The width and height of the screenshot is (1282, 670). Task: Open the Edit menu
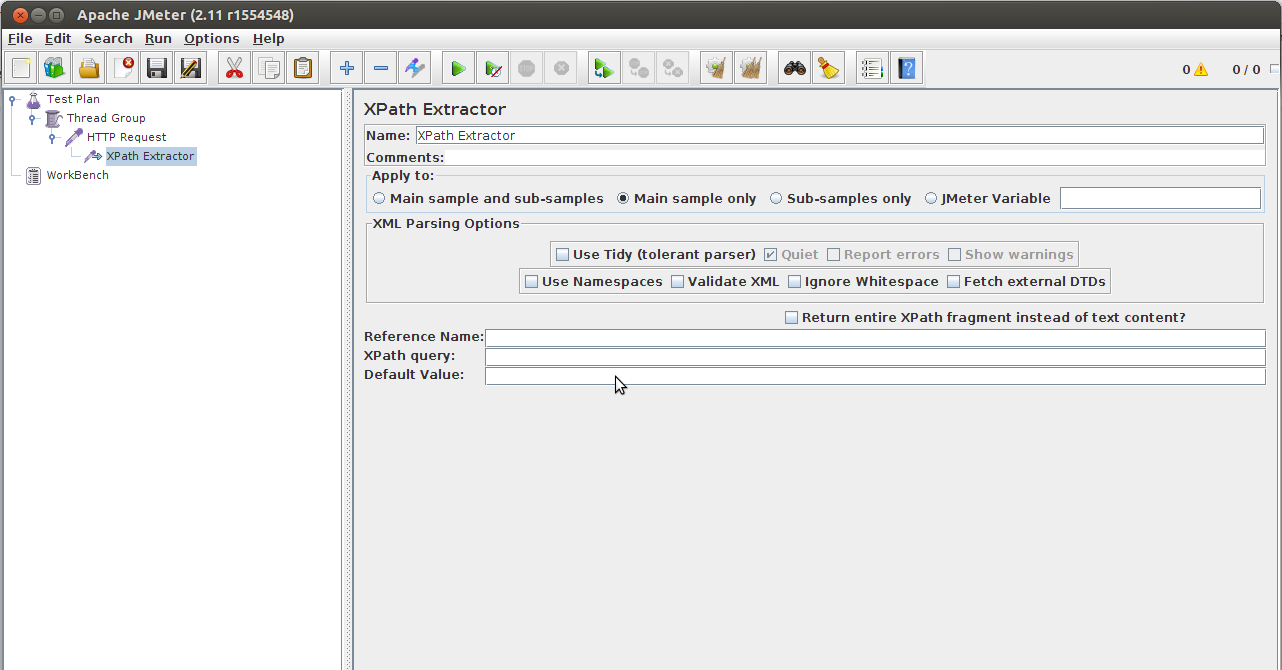(58, 38)
